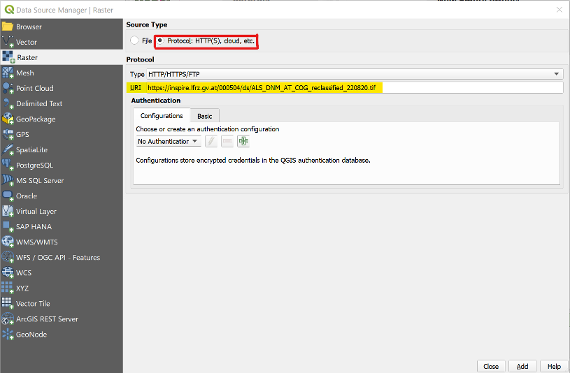Screen dimensions: 570x373
Task: Click the Help button
Action: 554,366
